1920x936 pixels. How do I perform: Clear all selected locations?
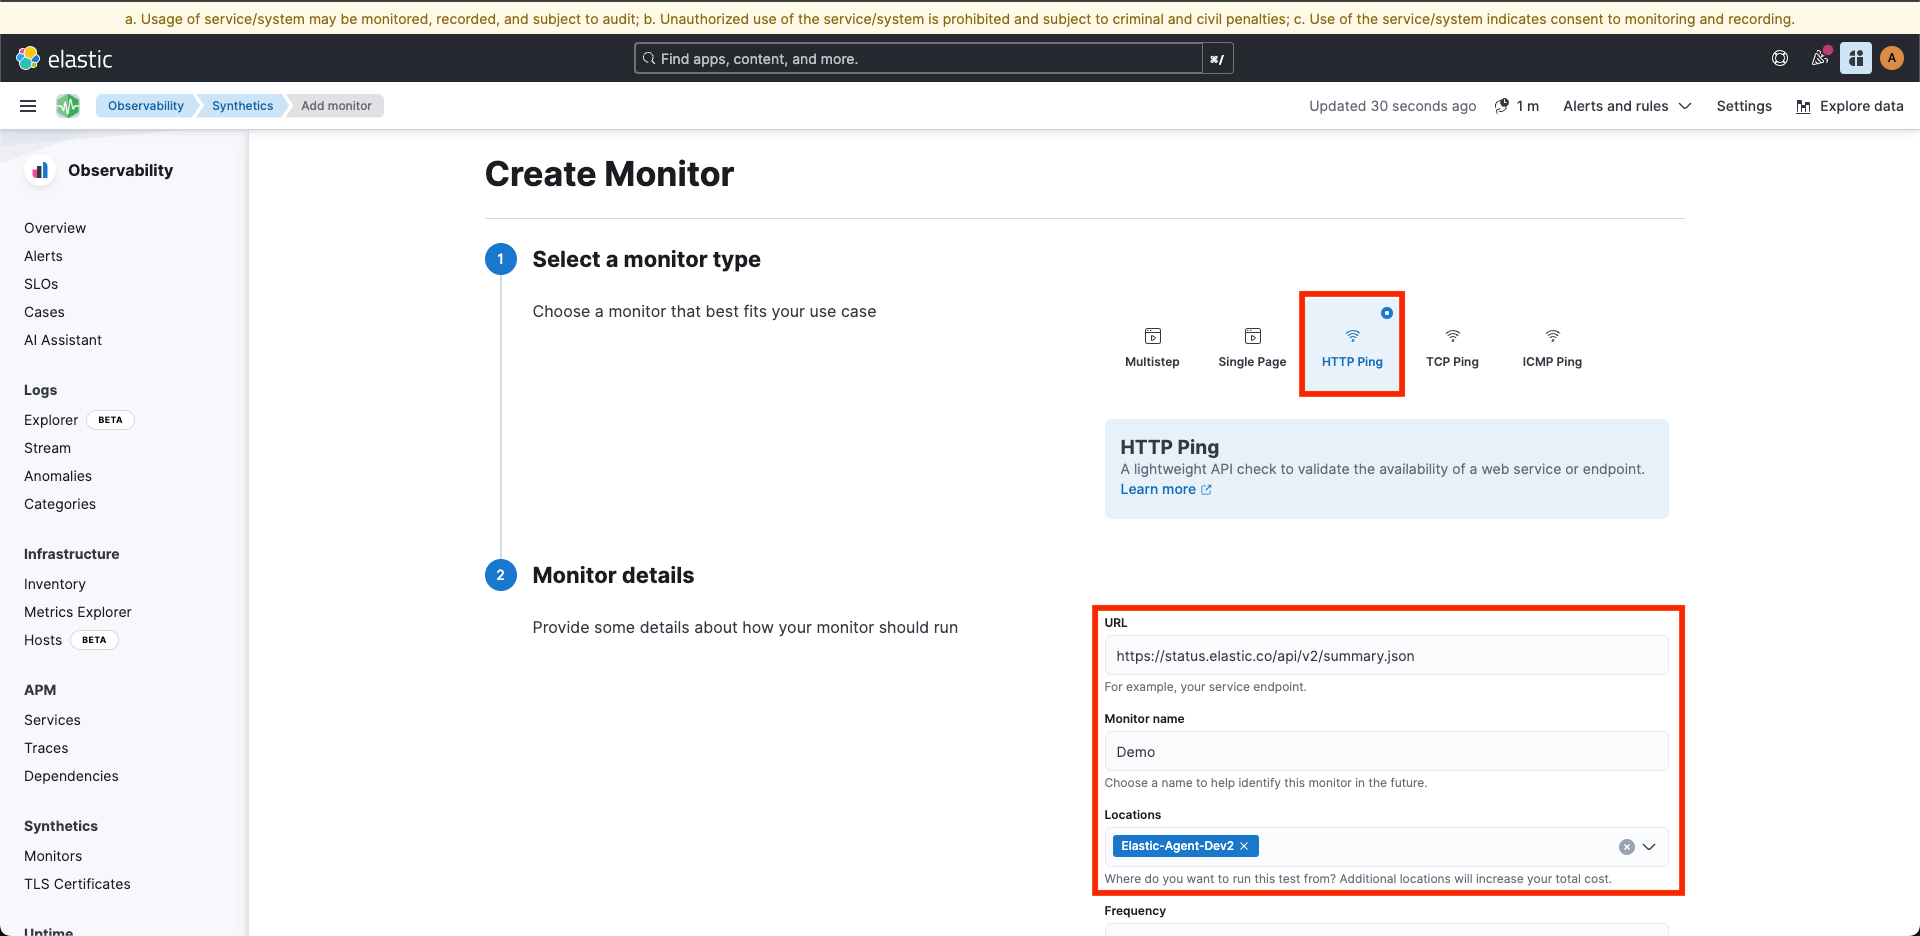(x=1627, y=847)
